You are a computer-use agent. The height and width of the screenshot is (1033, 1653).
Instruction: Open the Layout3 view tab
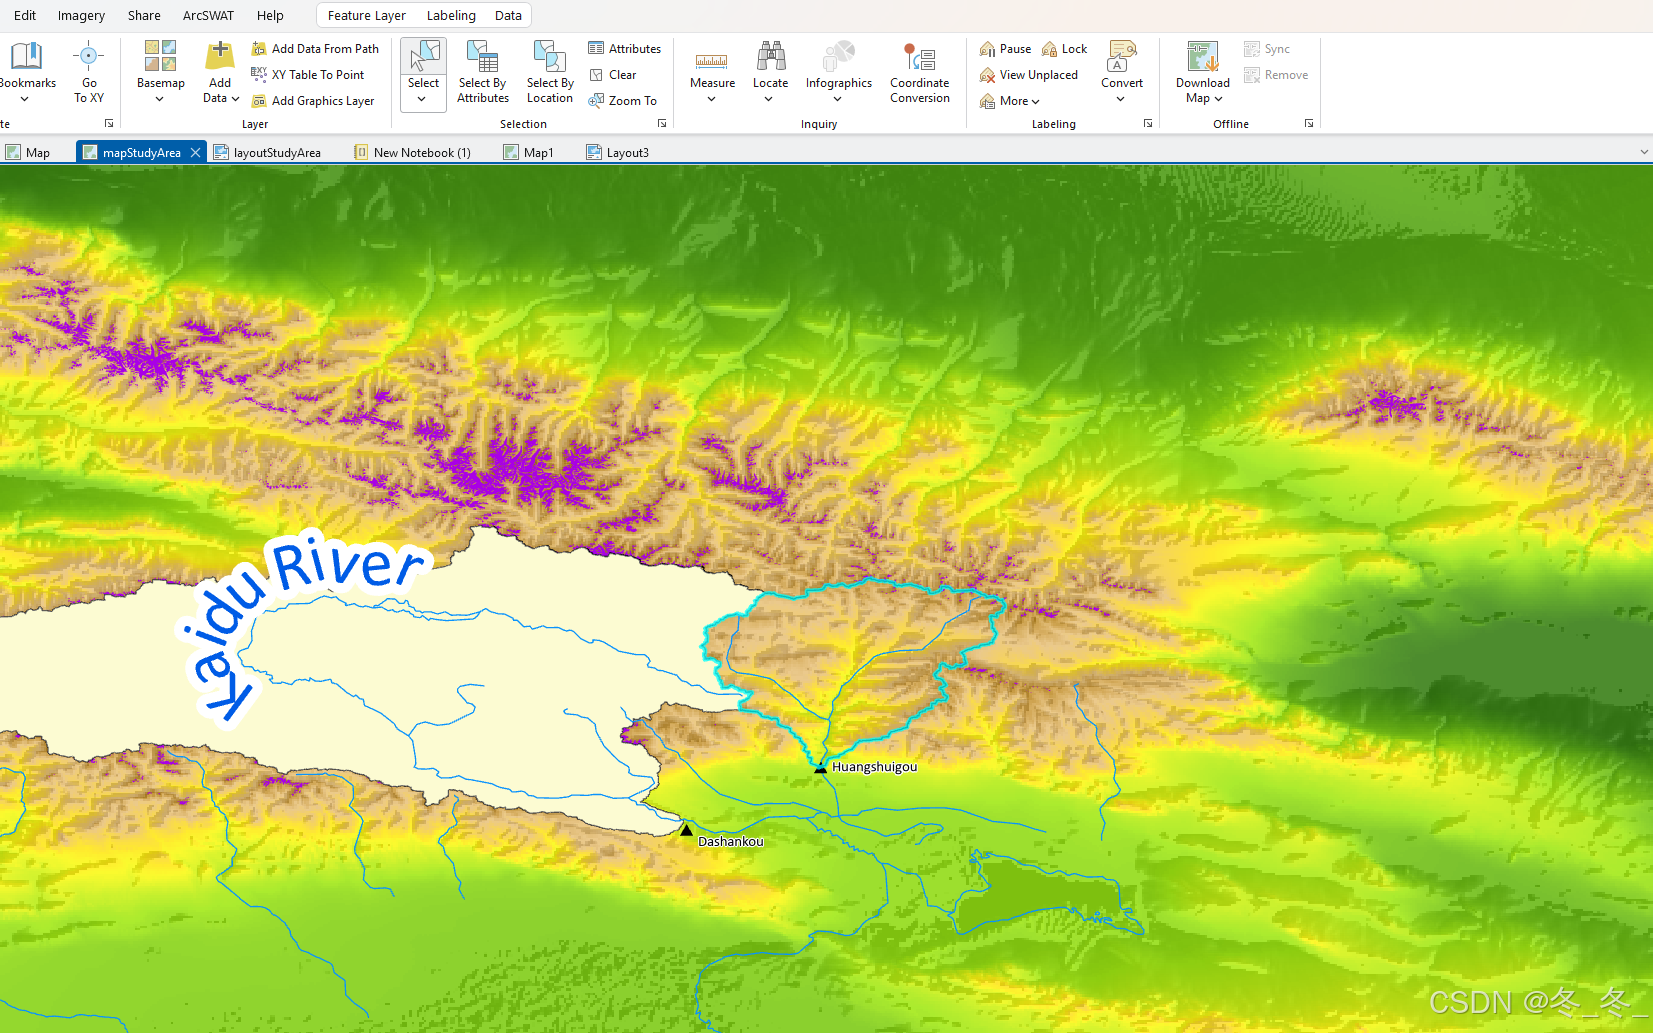click(x=618, y=153)
